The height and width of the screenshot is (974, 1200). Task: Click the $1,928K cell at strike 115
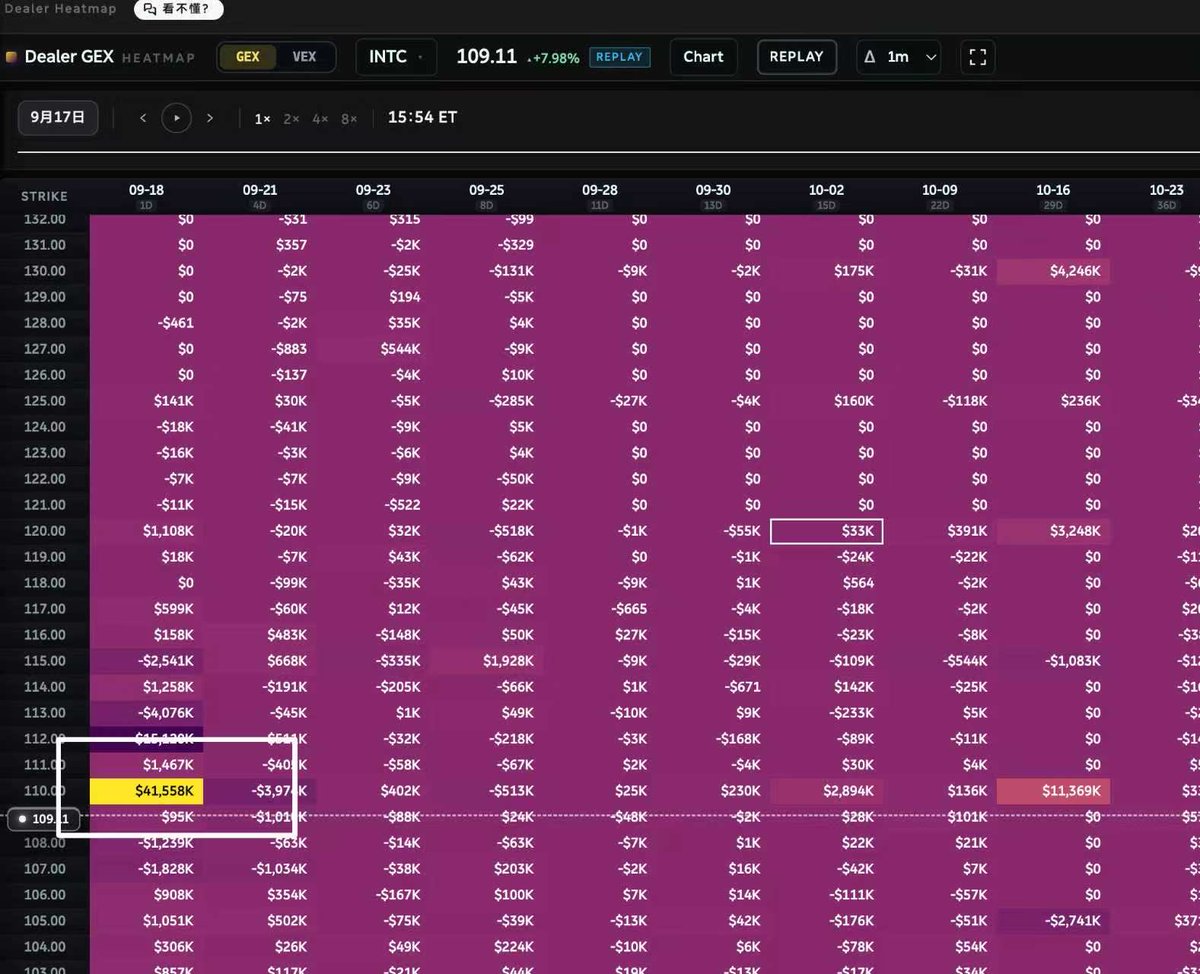[486, 661]
